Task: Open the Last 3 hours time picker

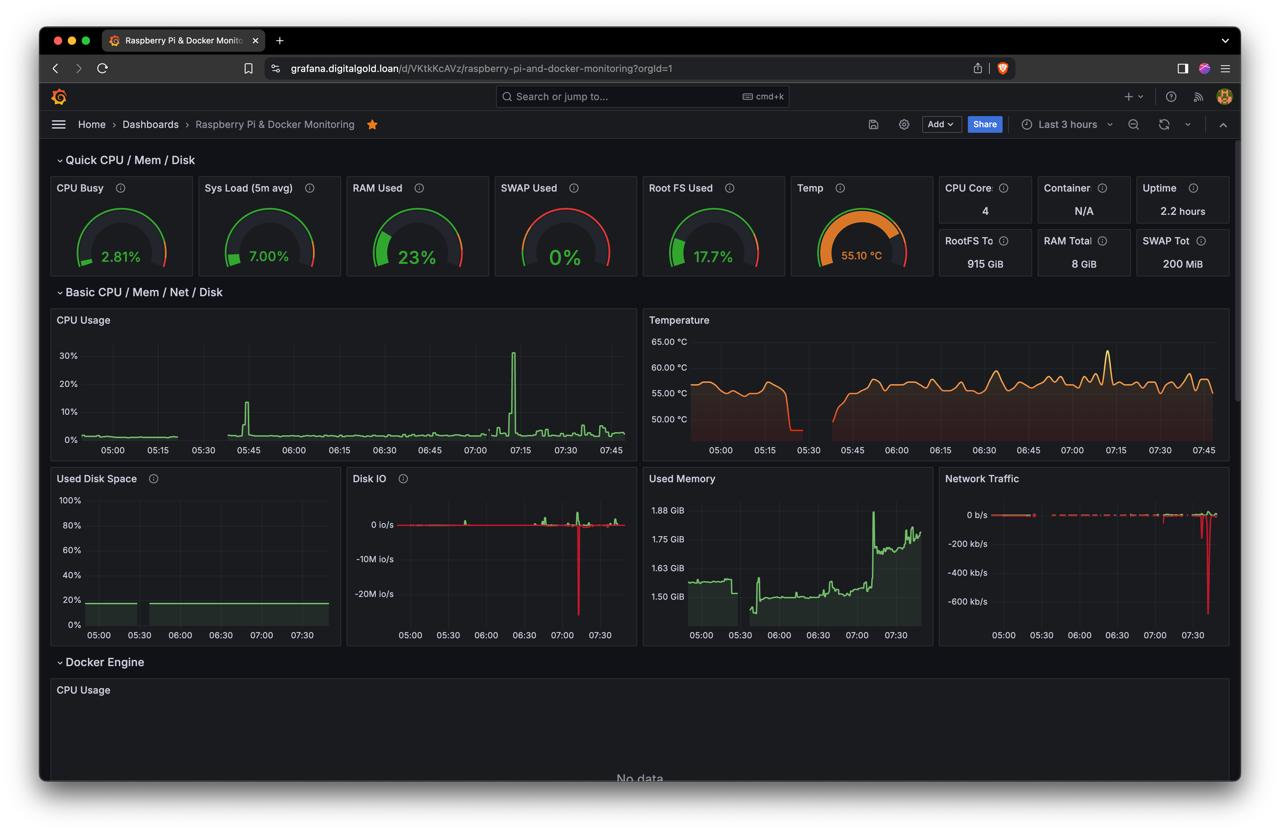Action: [x=1067, y=124]
